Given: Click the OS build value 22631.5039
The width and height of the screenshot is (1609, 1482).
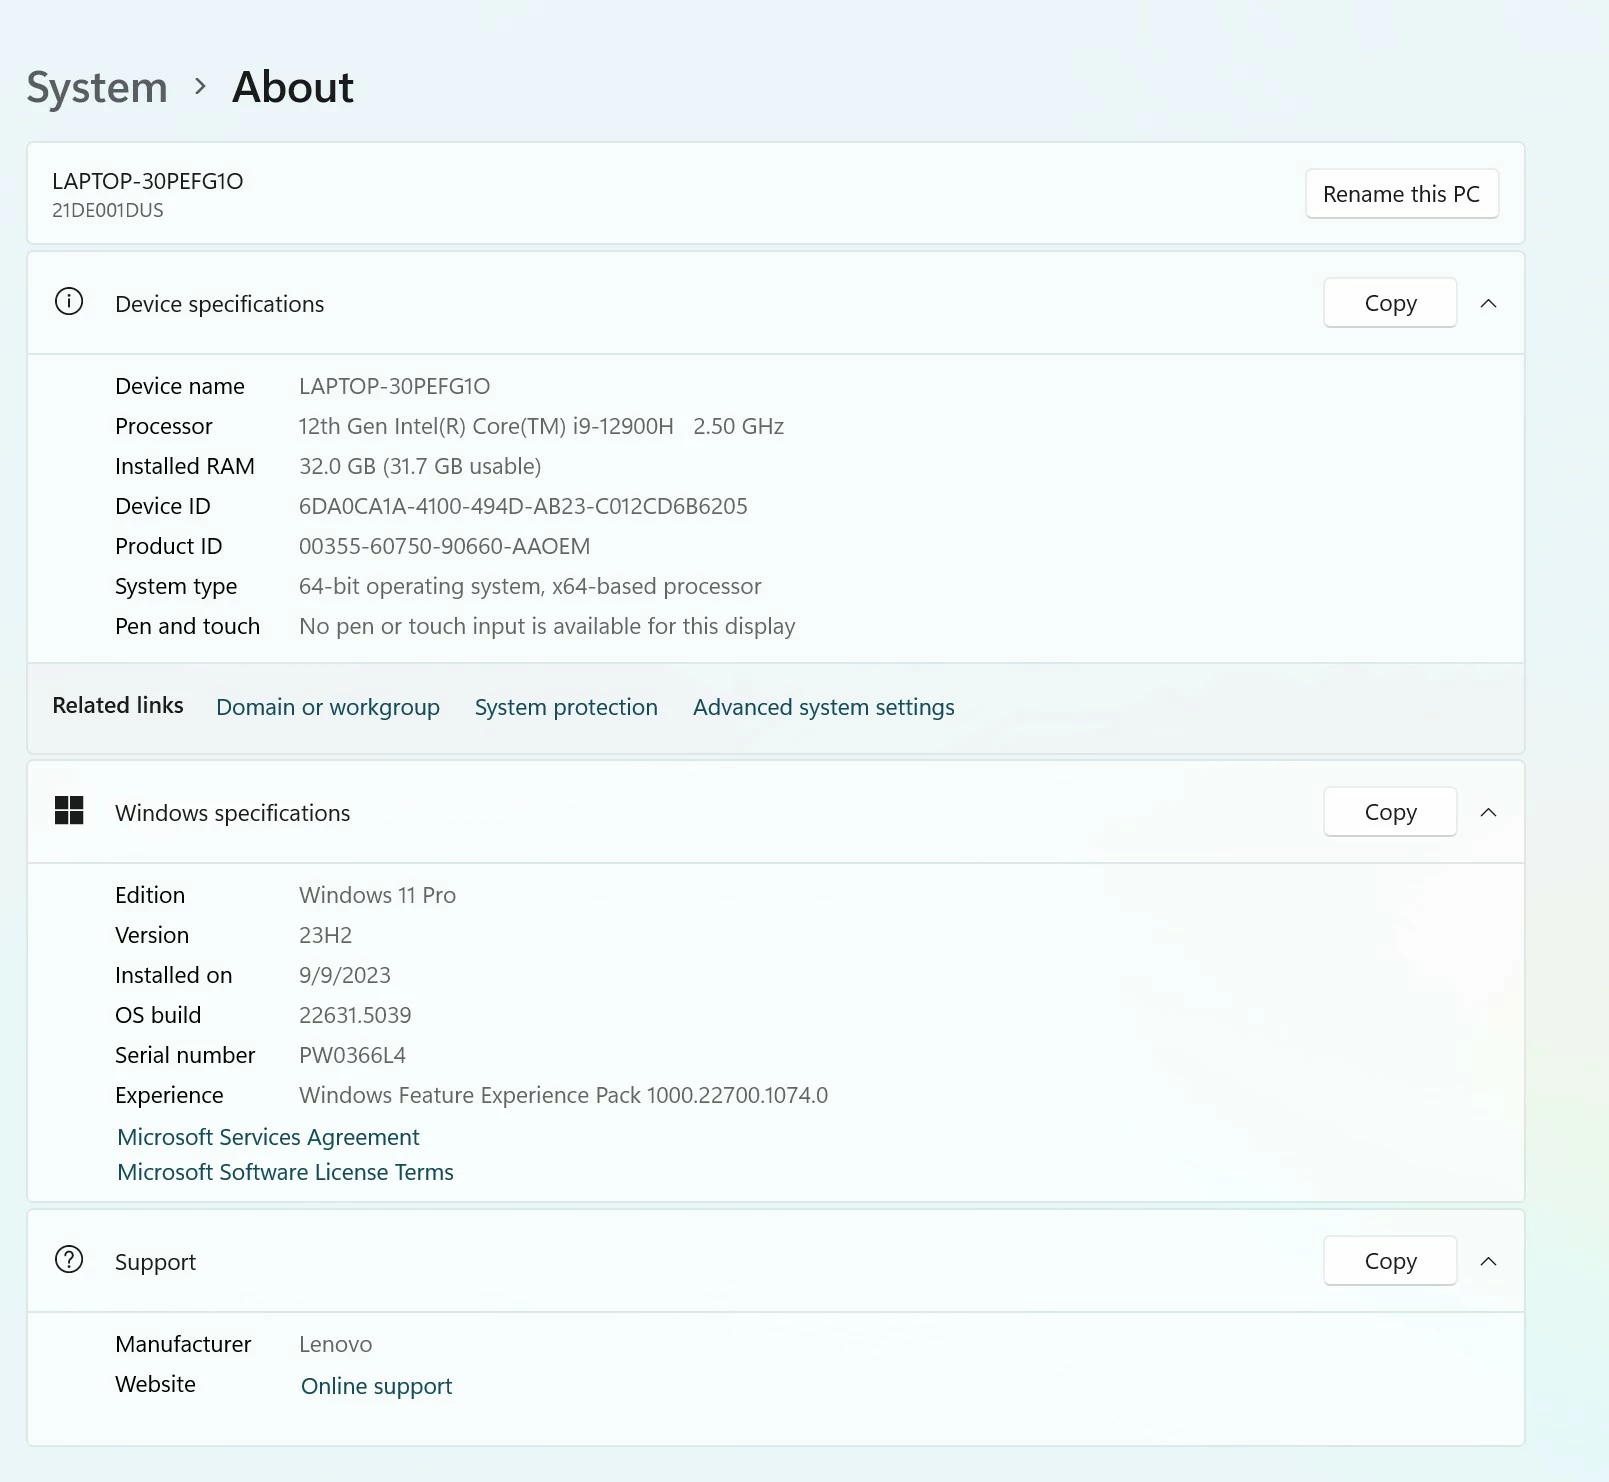Looking at the screenshot, I should tap(355, 1015).
